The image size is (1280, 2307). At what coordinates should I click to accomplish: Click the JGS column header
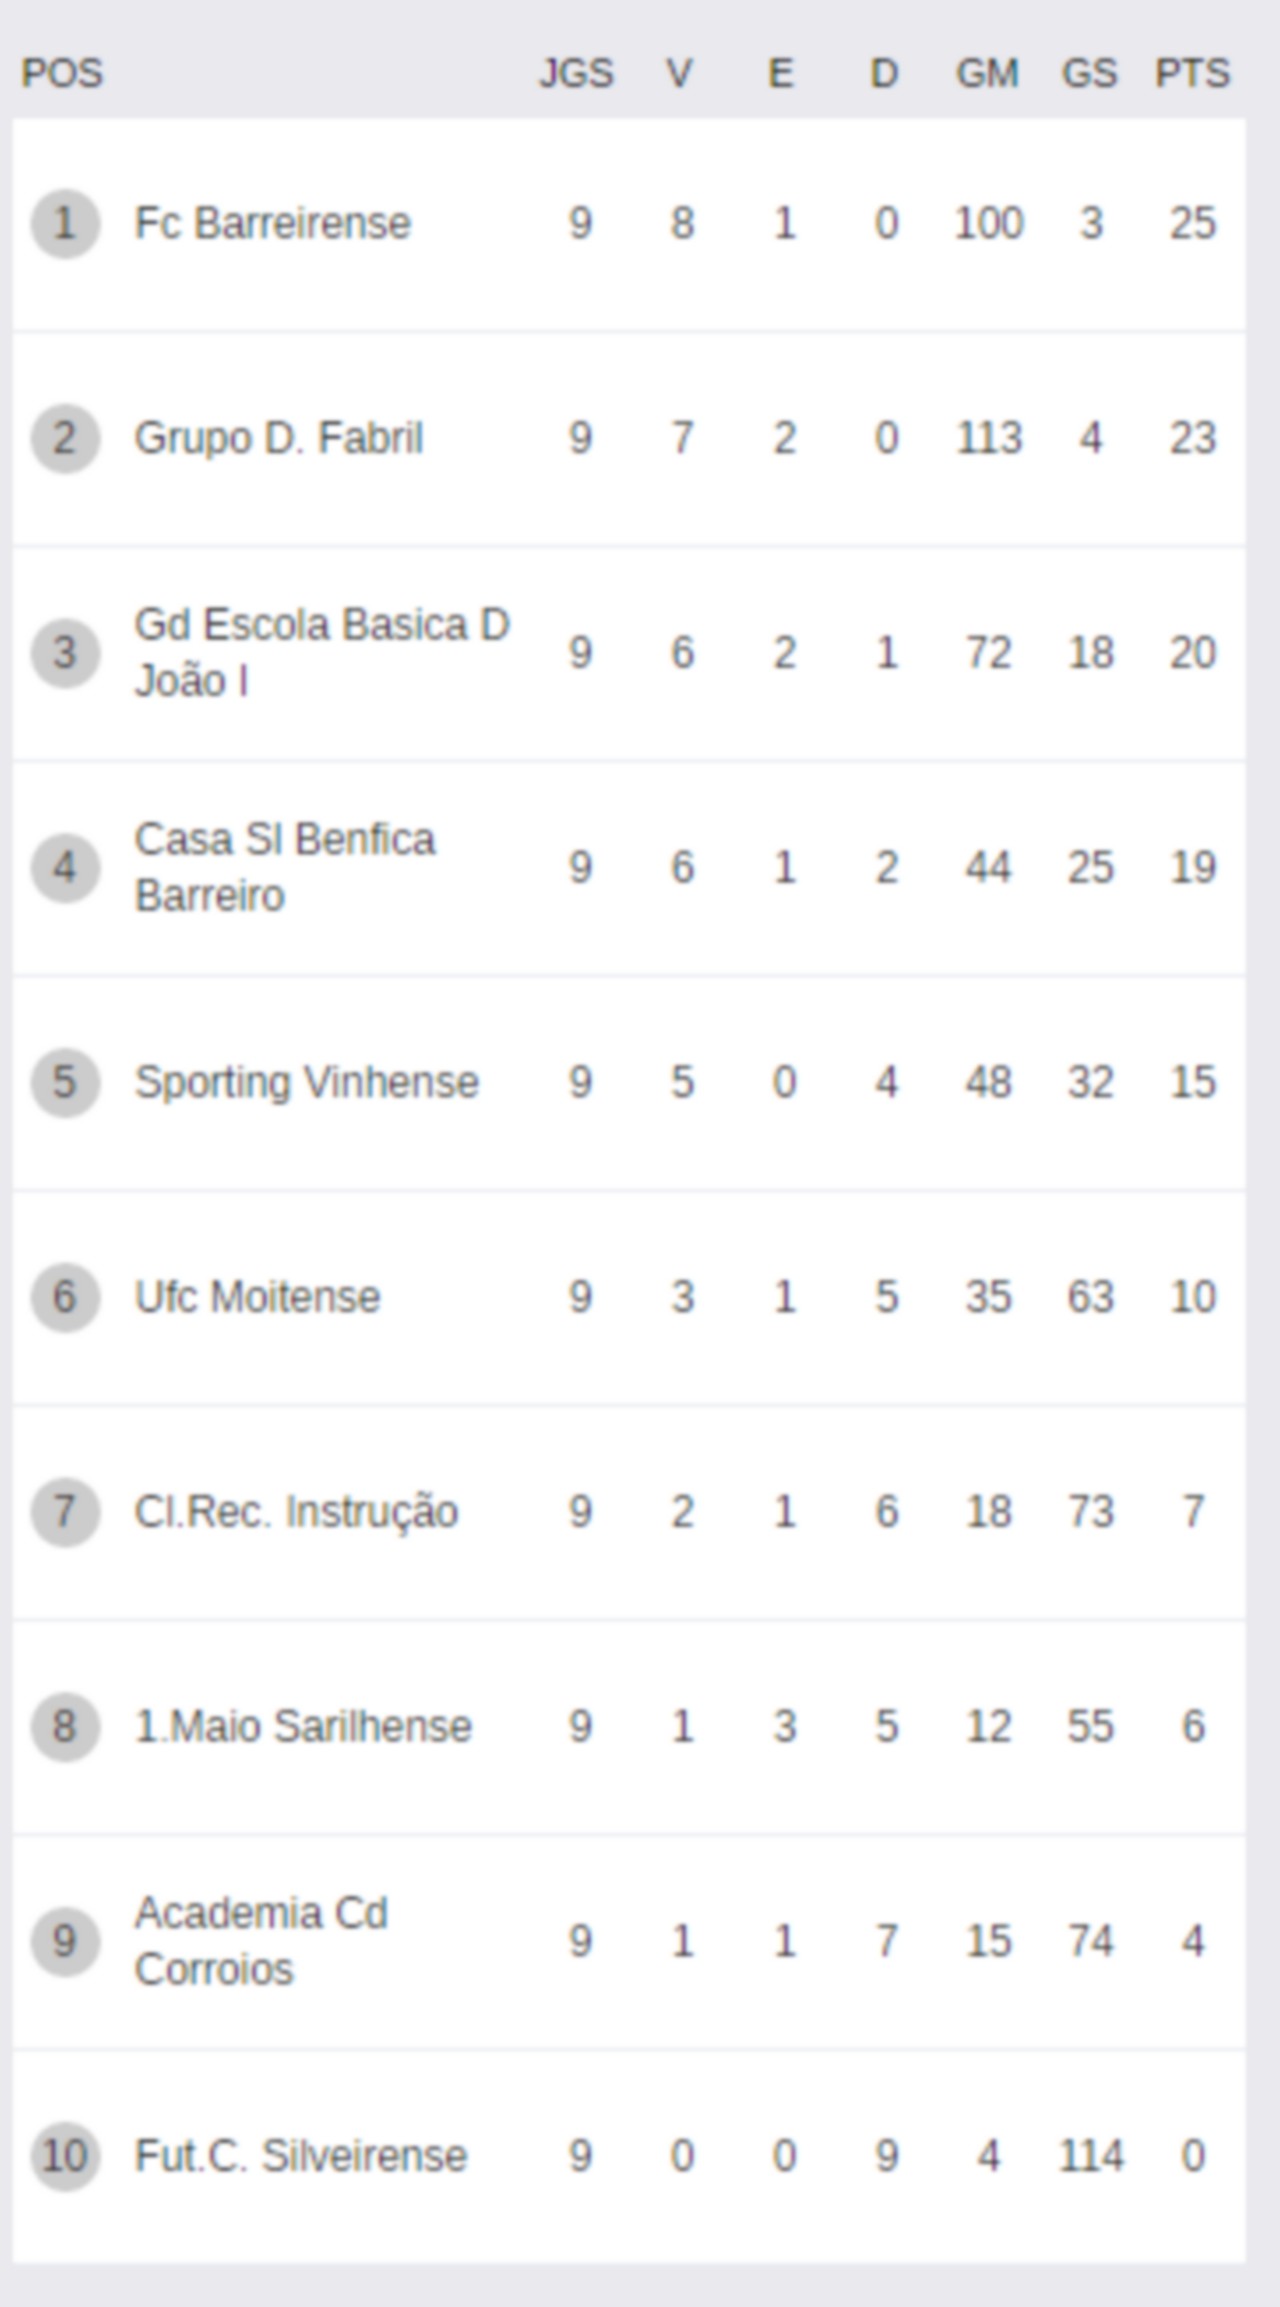577,73
